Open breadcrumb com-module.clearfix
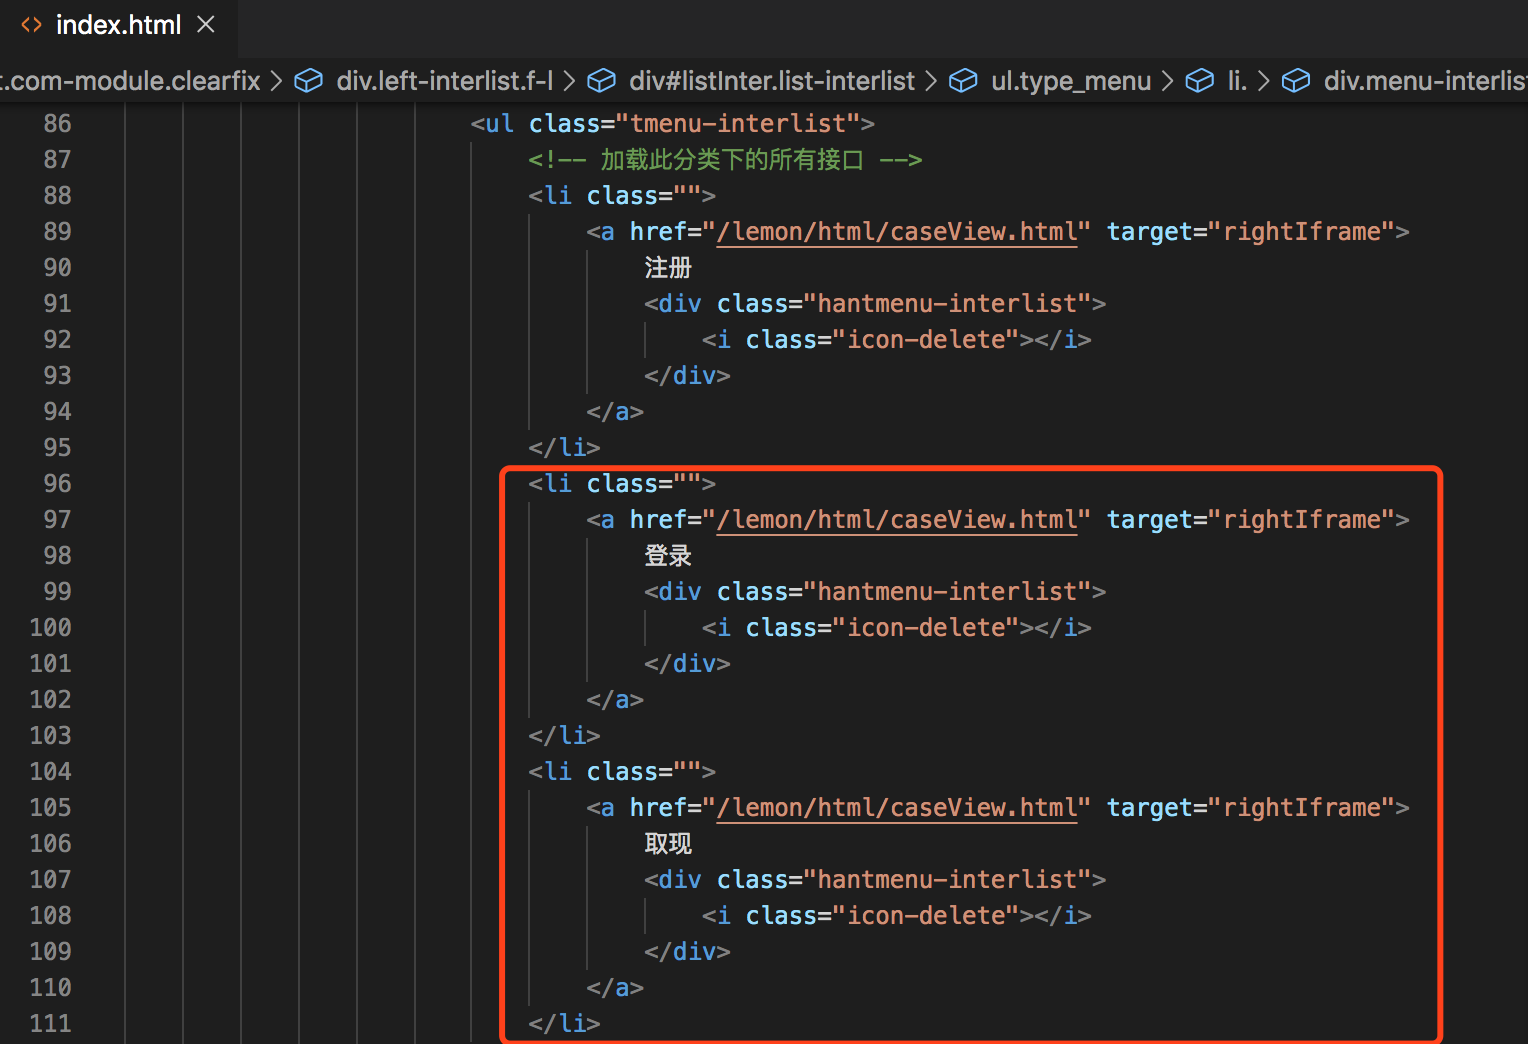Viewport: 1528px width, 1044px height. 130,81
